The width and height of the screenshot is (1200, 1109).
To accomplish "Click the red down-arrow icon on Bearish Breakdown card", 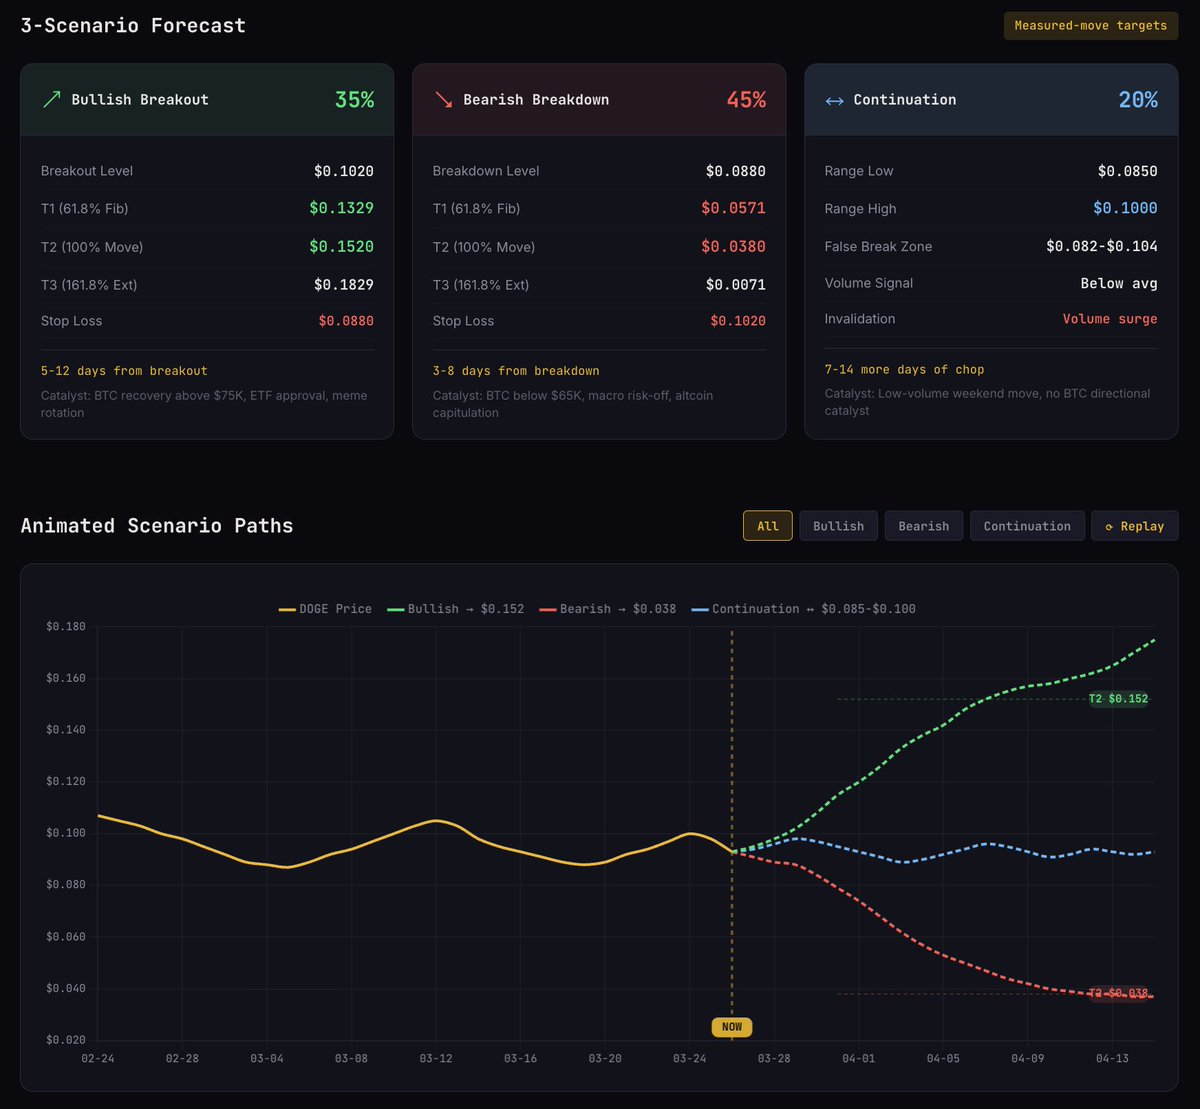I will tap(443, 99).
